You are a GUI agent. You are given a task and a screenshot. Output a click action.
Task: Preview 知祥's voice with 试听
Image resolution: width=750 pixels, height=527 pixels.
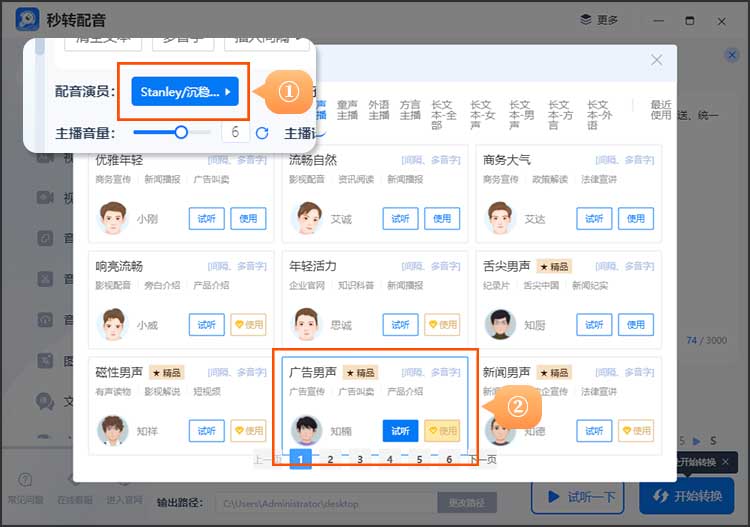(207, 431)
